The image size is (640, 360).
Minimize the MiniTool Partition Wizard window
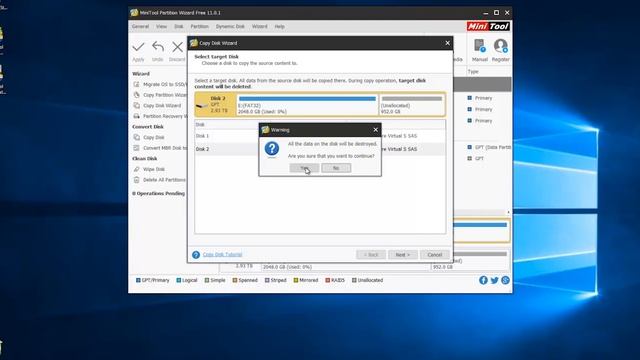(x=485, y=13)
